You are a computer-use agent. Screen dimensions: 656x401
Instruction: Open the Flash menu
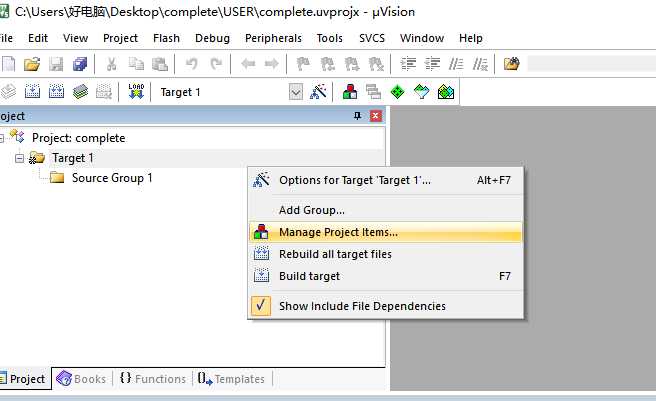click(x=166, y=38)
